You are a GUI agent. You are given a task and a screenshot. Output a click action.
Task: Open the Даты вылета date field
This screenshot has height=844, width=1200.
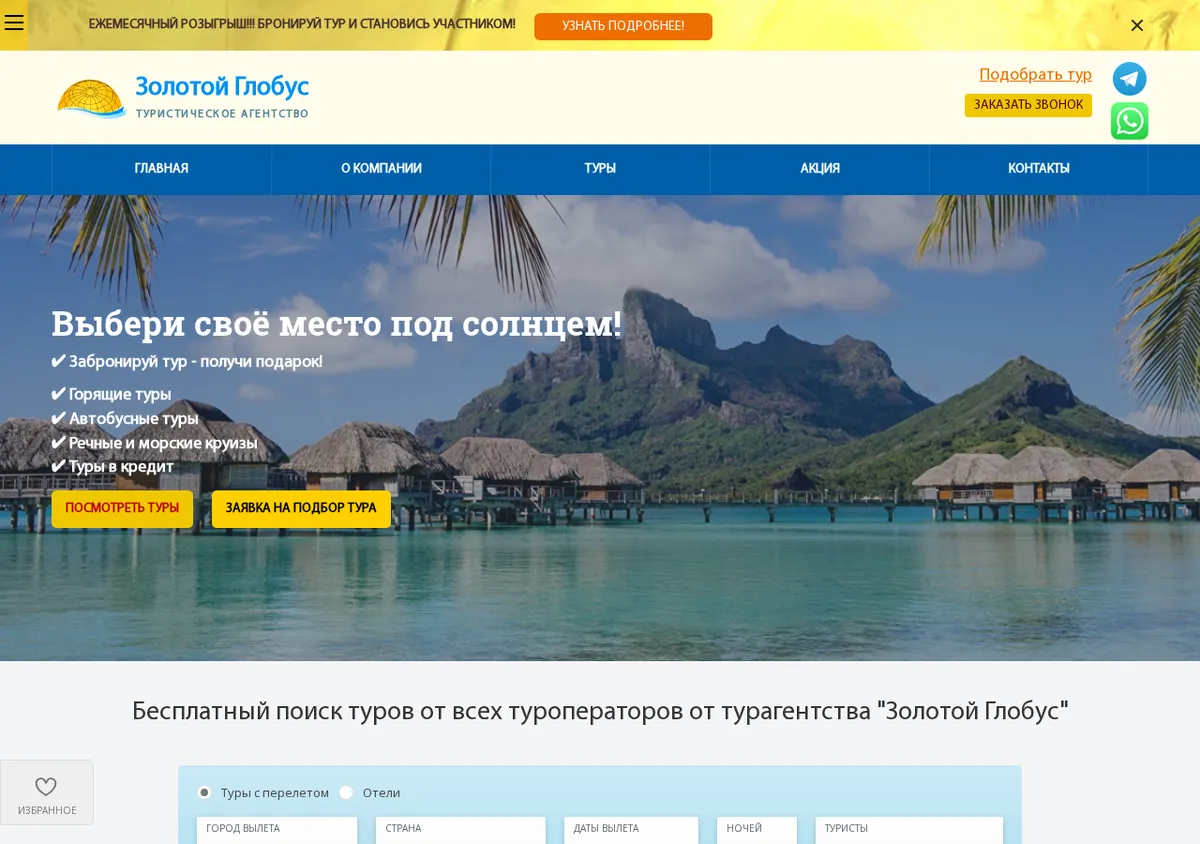point(631,830)
